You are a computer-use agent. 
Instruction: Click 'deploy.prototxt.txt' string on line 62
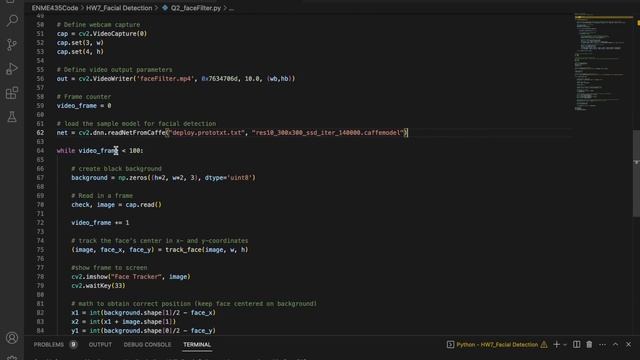click(207, 133)
